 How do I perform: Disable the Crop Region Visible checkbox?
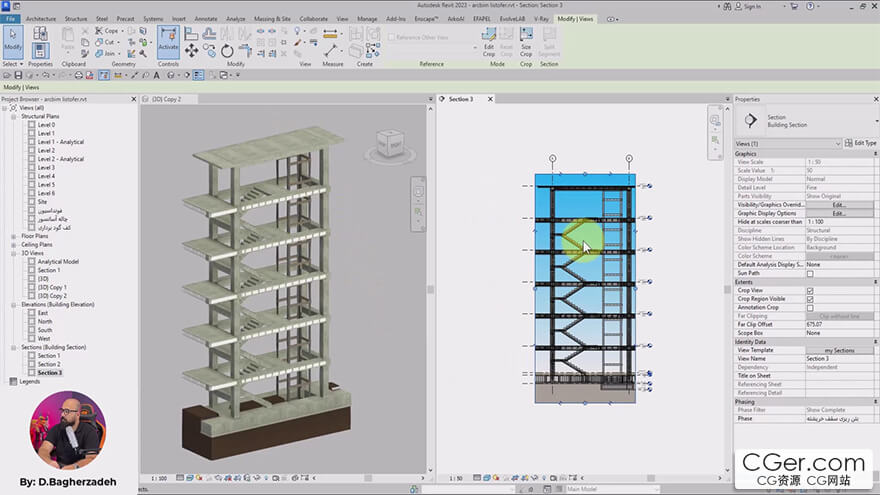point(810,299)
